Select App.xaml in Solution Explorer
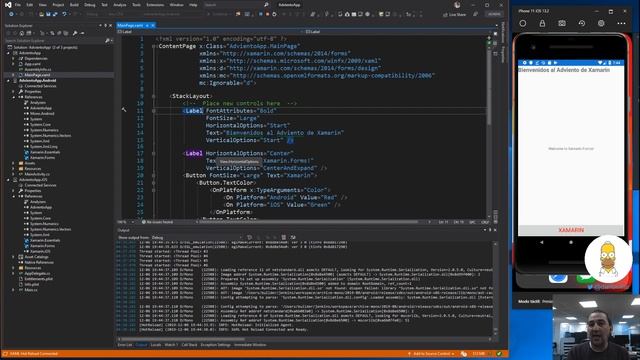Screen dimensions: 640x360 point(33,64)
